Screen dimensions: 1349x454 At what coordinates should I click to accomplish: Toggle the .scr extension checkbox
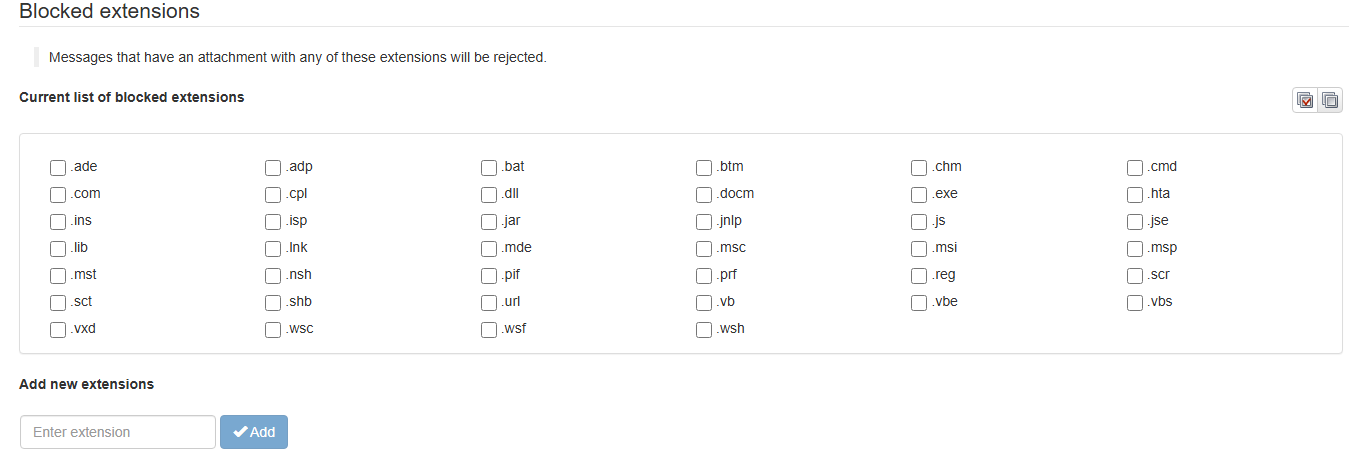point(1135,275)
